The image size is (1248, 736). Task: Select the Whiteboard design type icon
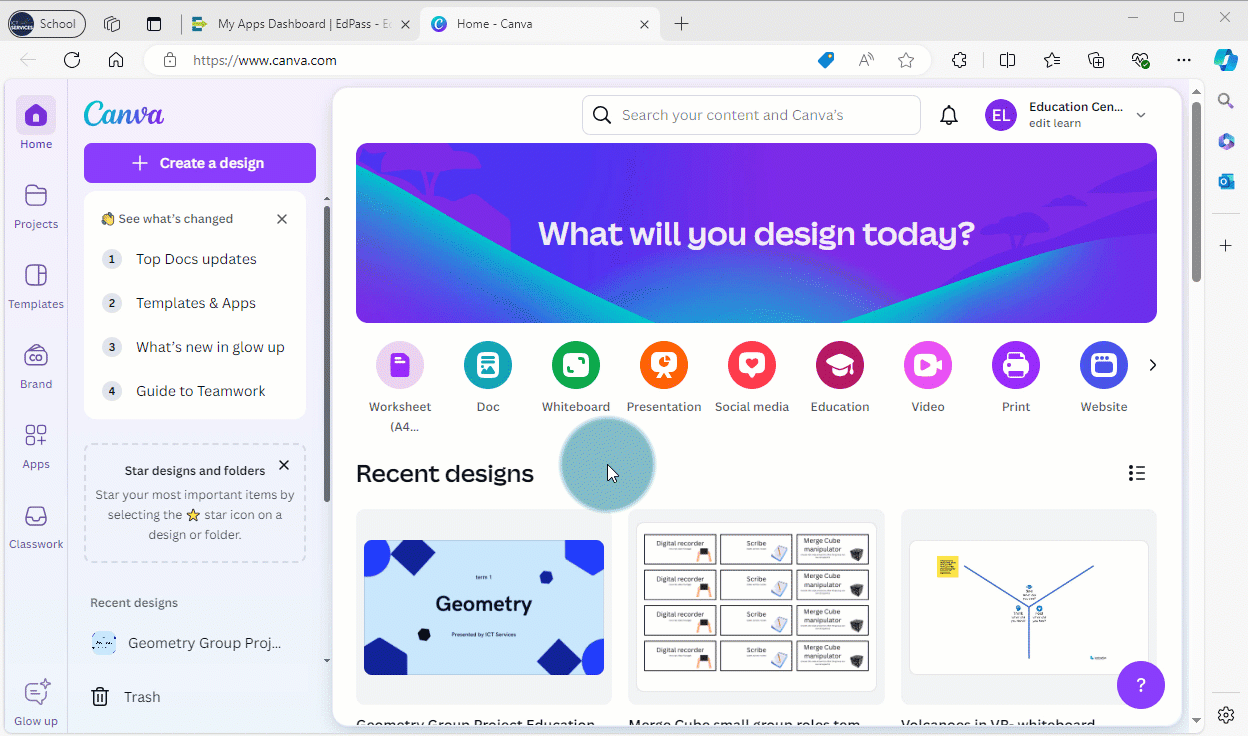(x=576, y=365)
